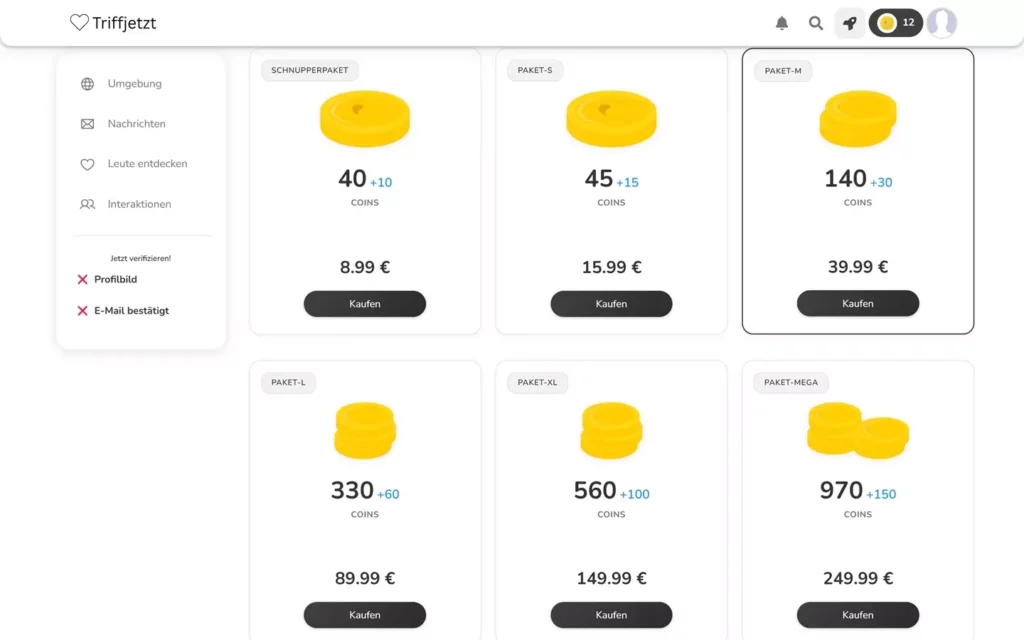Open the coin balance showing 12
The height and width of the screenshot is (640, 1024).
point(895,23)
